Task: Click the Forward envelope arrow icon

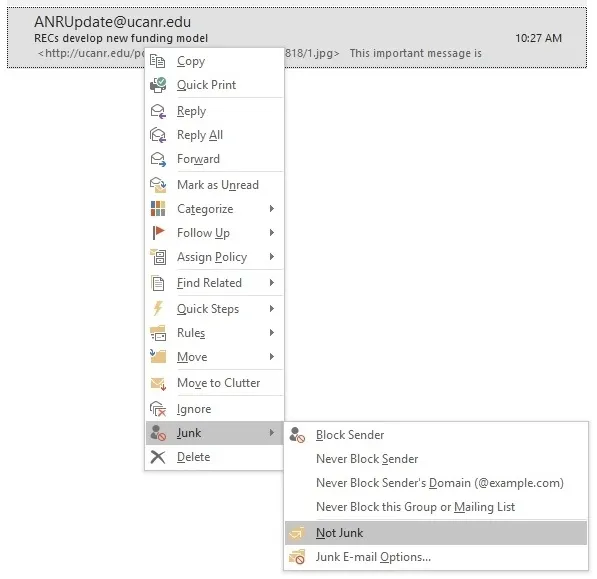Action: click(x=158, y=159)
